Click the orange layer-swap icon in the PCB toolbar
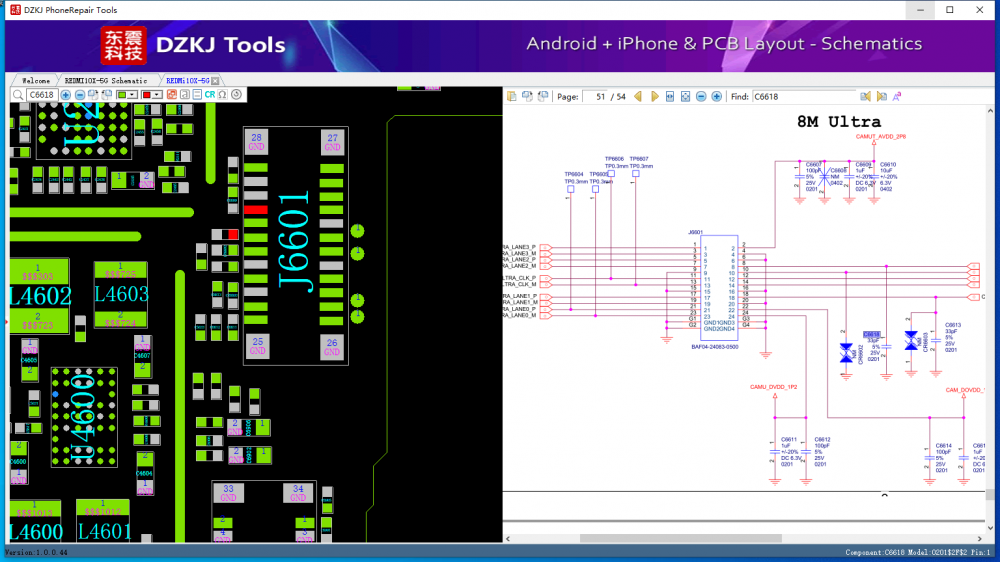Image resolution: width=1000 pixels, height=562 pixels. pos(172,94)
